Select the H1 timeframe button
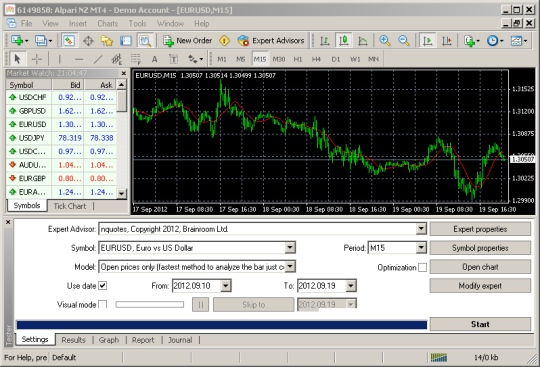 tap(298, 59)
